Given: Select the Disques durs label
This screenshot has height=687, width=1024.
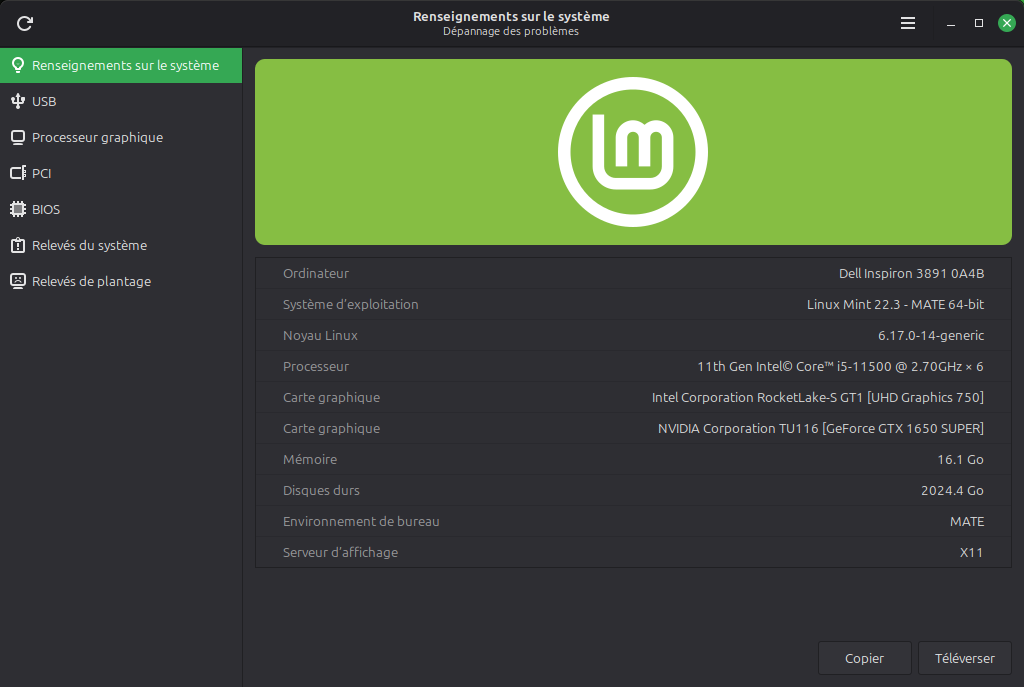Looking at the screenshot, I should [321, 490].
